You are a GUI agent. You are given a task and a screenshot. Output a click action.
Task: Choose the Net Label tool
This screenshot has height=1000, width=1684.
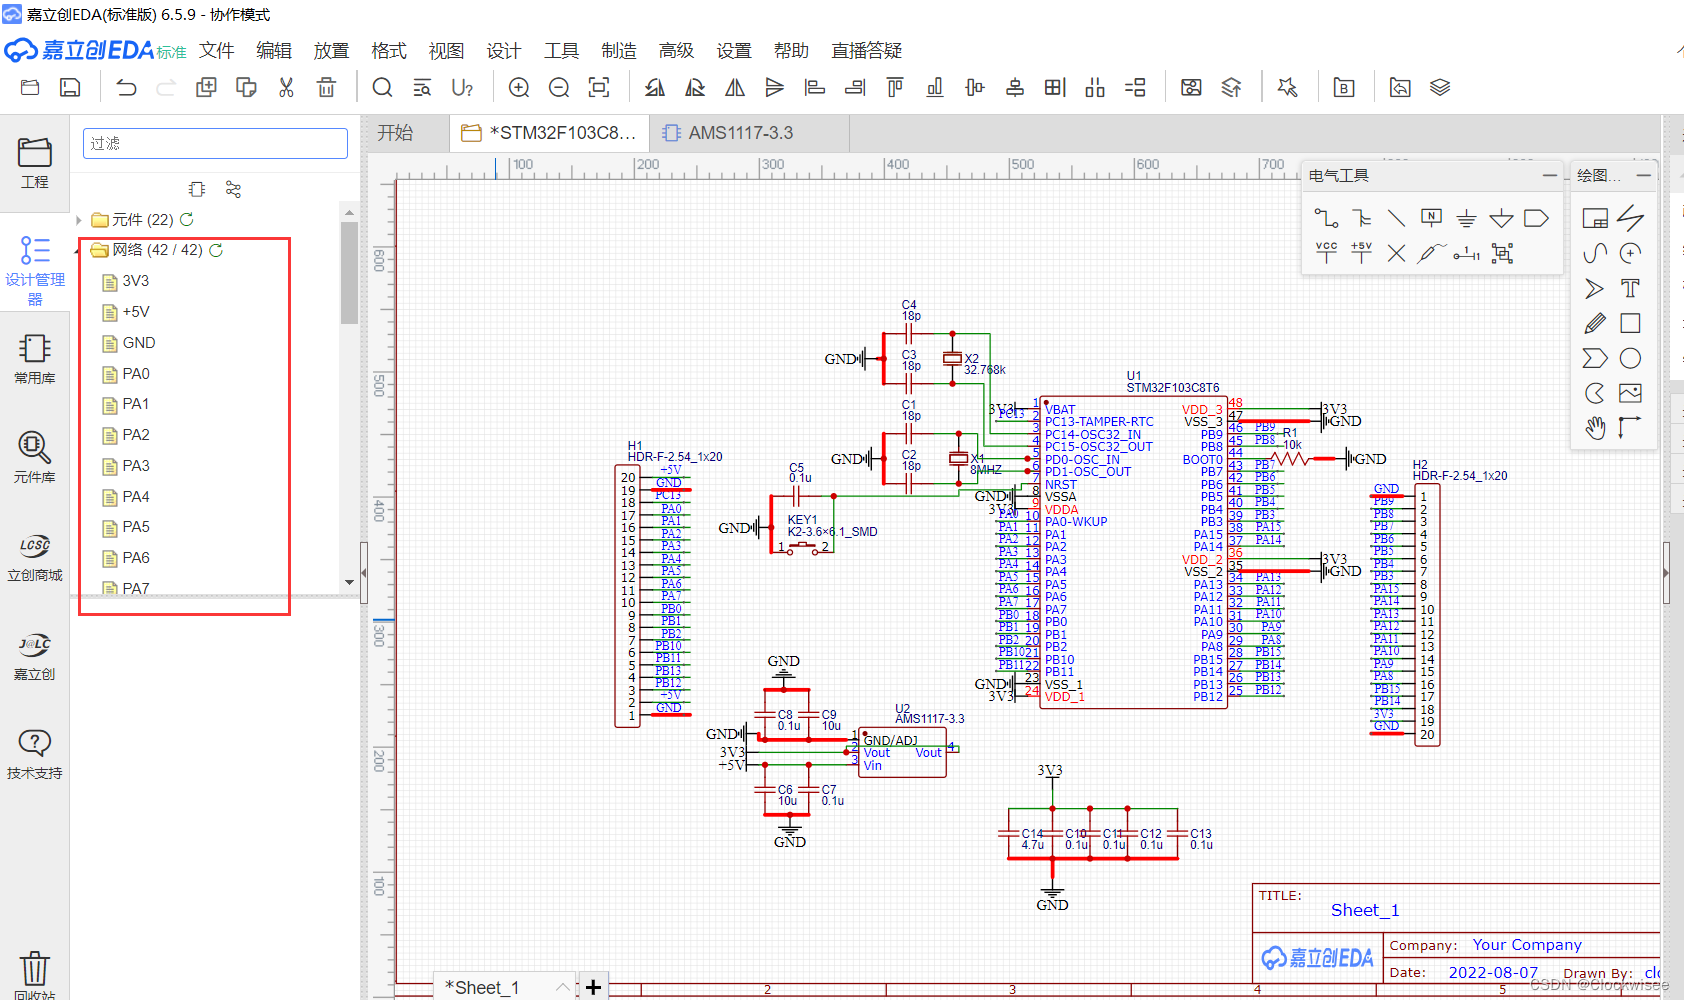[x=1432, y=218]
